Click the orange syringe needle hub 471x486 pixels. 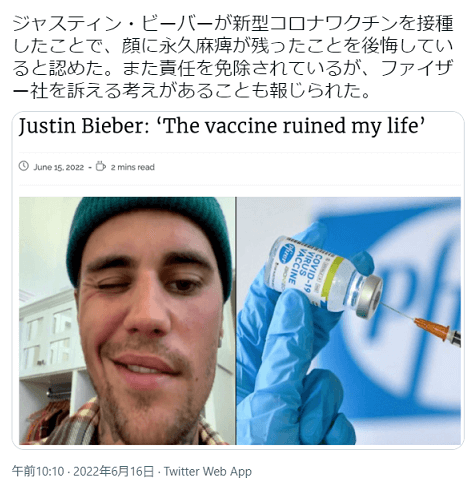pyautogui.click(x=431, y=328)
